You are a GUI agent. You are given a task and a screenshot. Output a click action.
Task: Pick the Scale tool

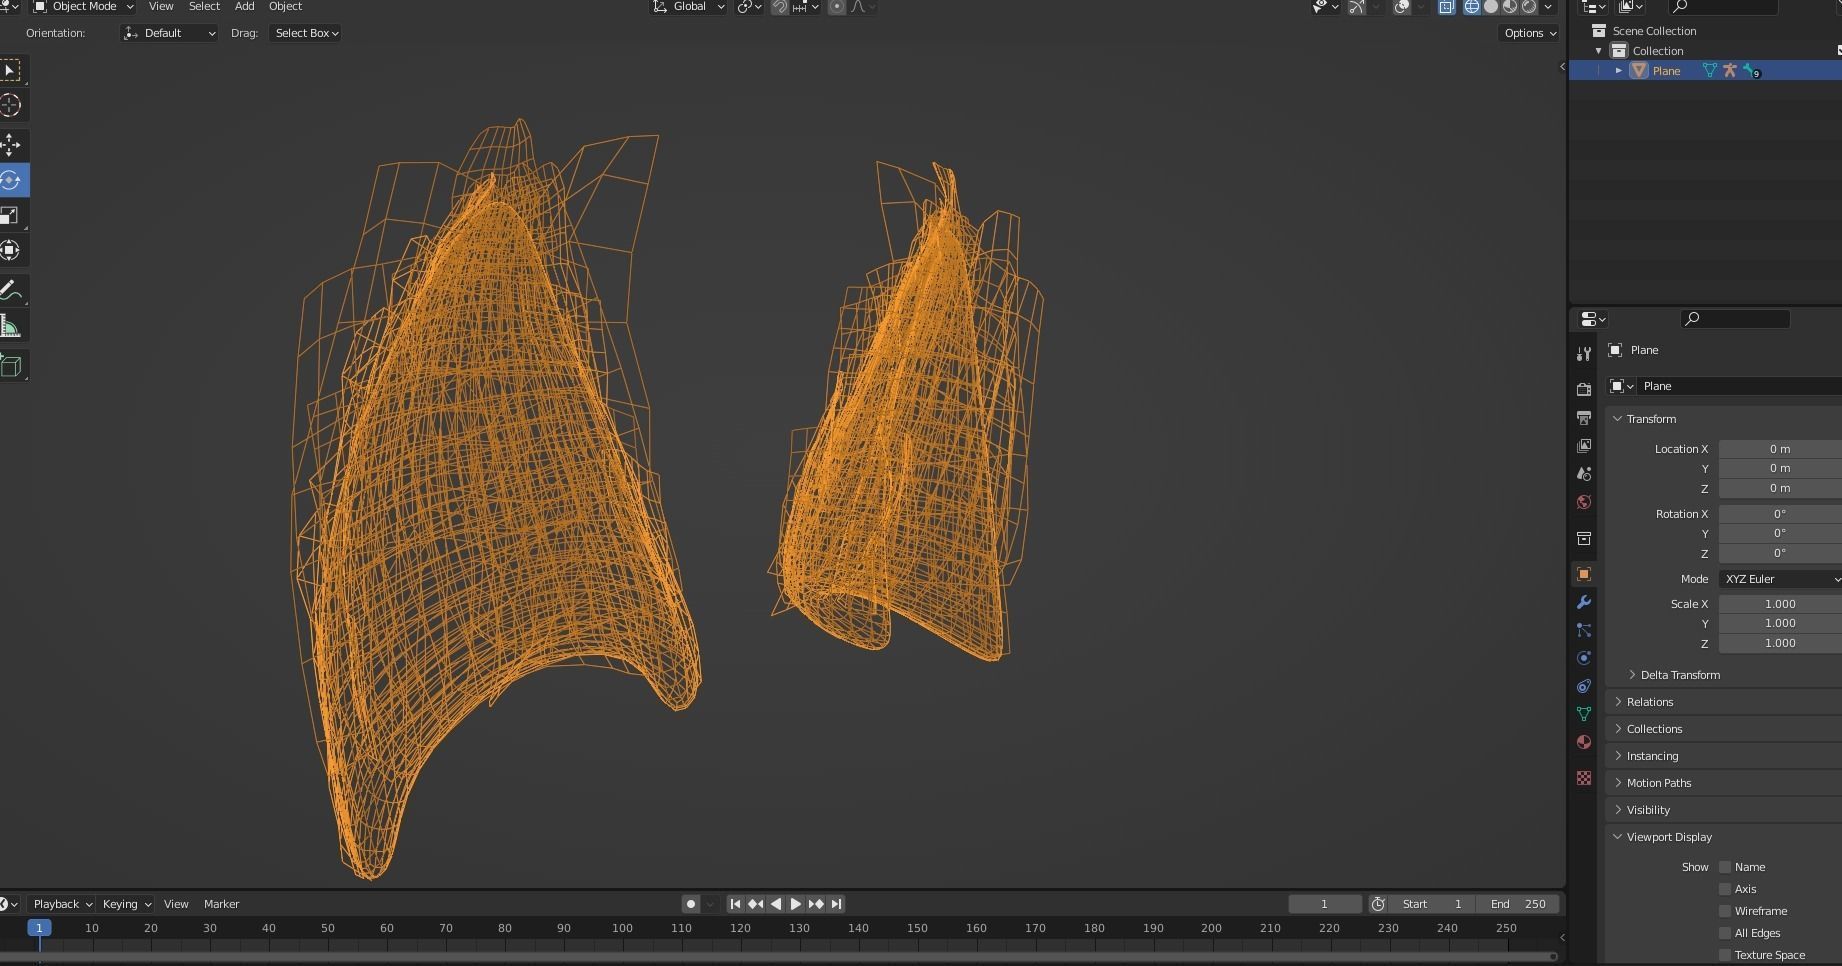[10, 215]
